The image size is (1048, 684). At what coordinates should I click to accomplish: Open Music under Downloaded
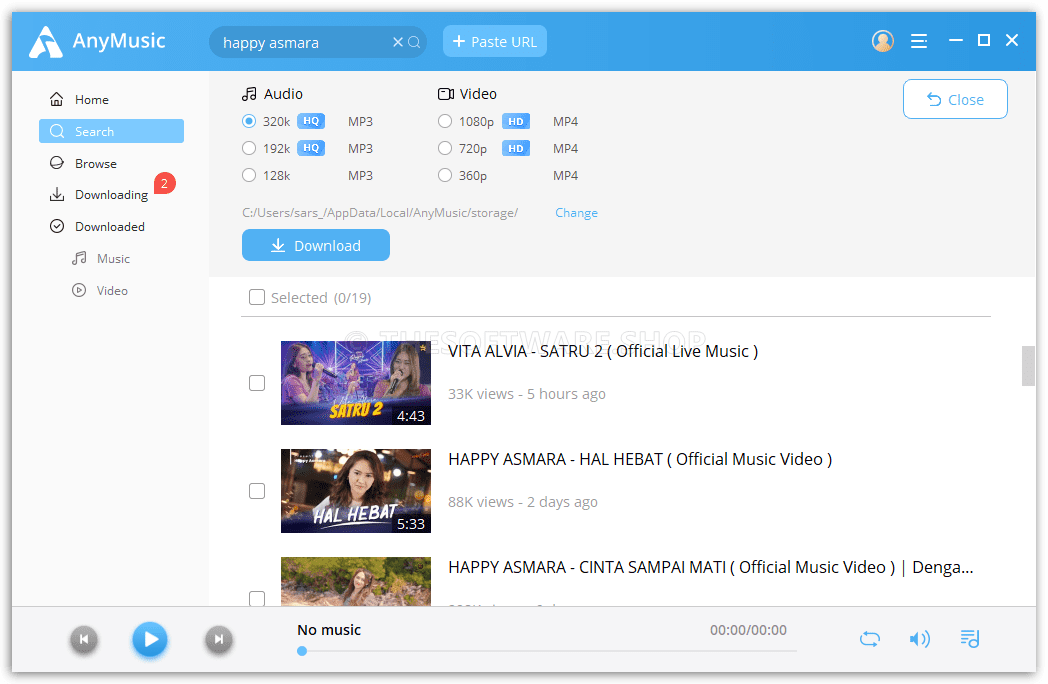coord(111,259)
